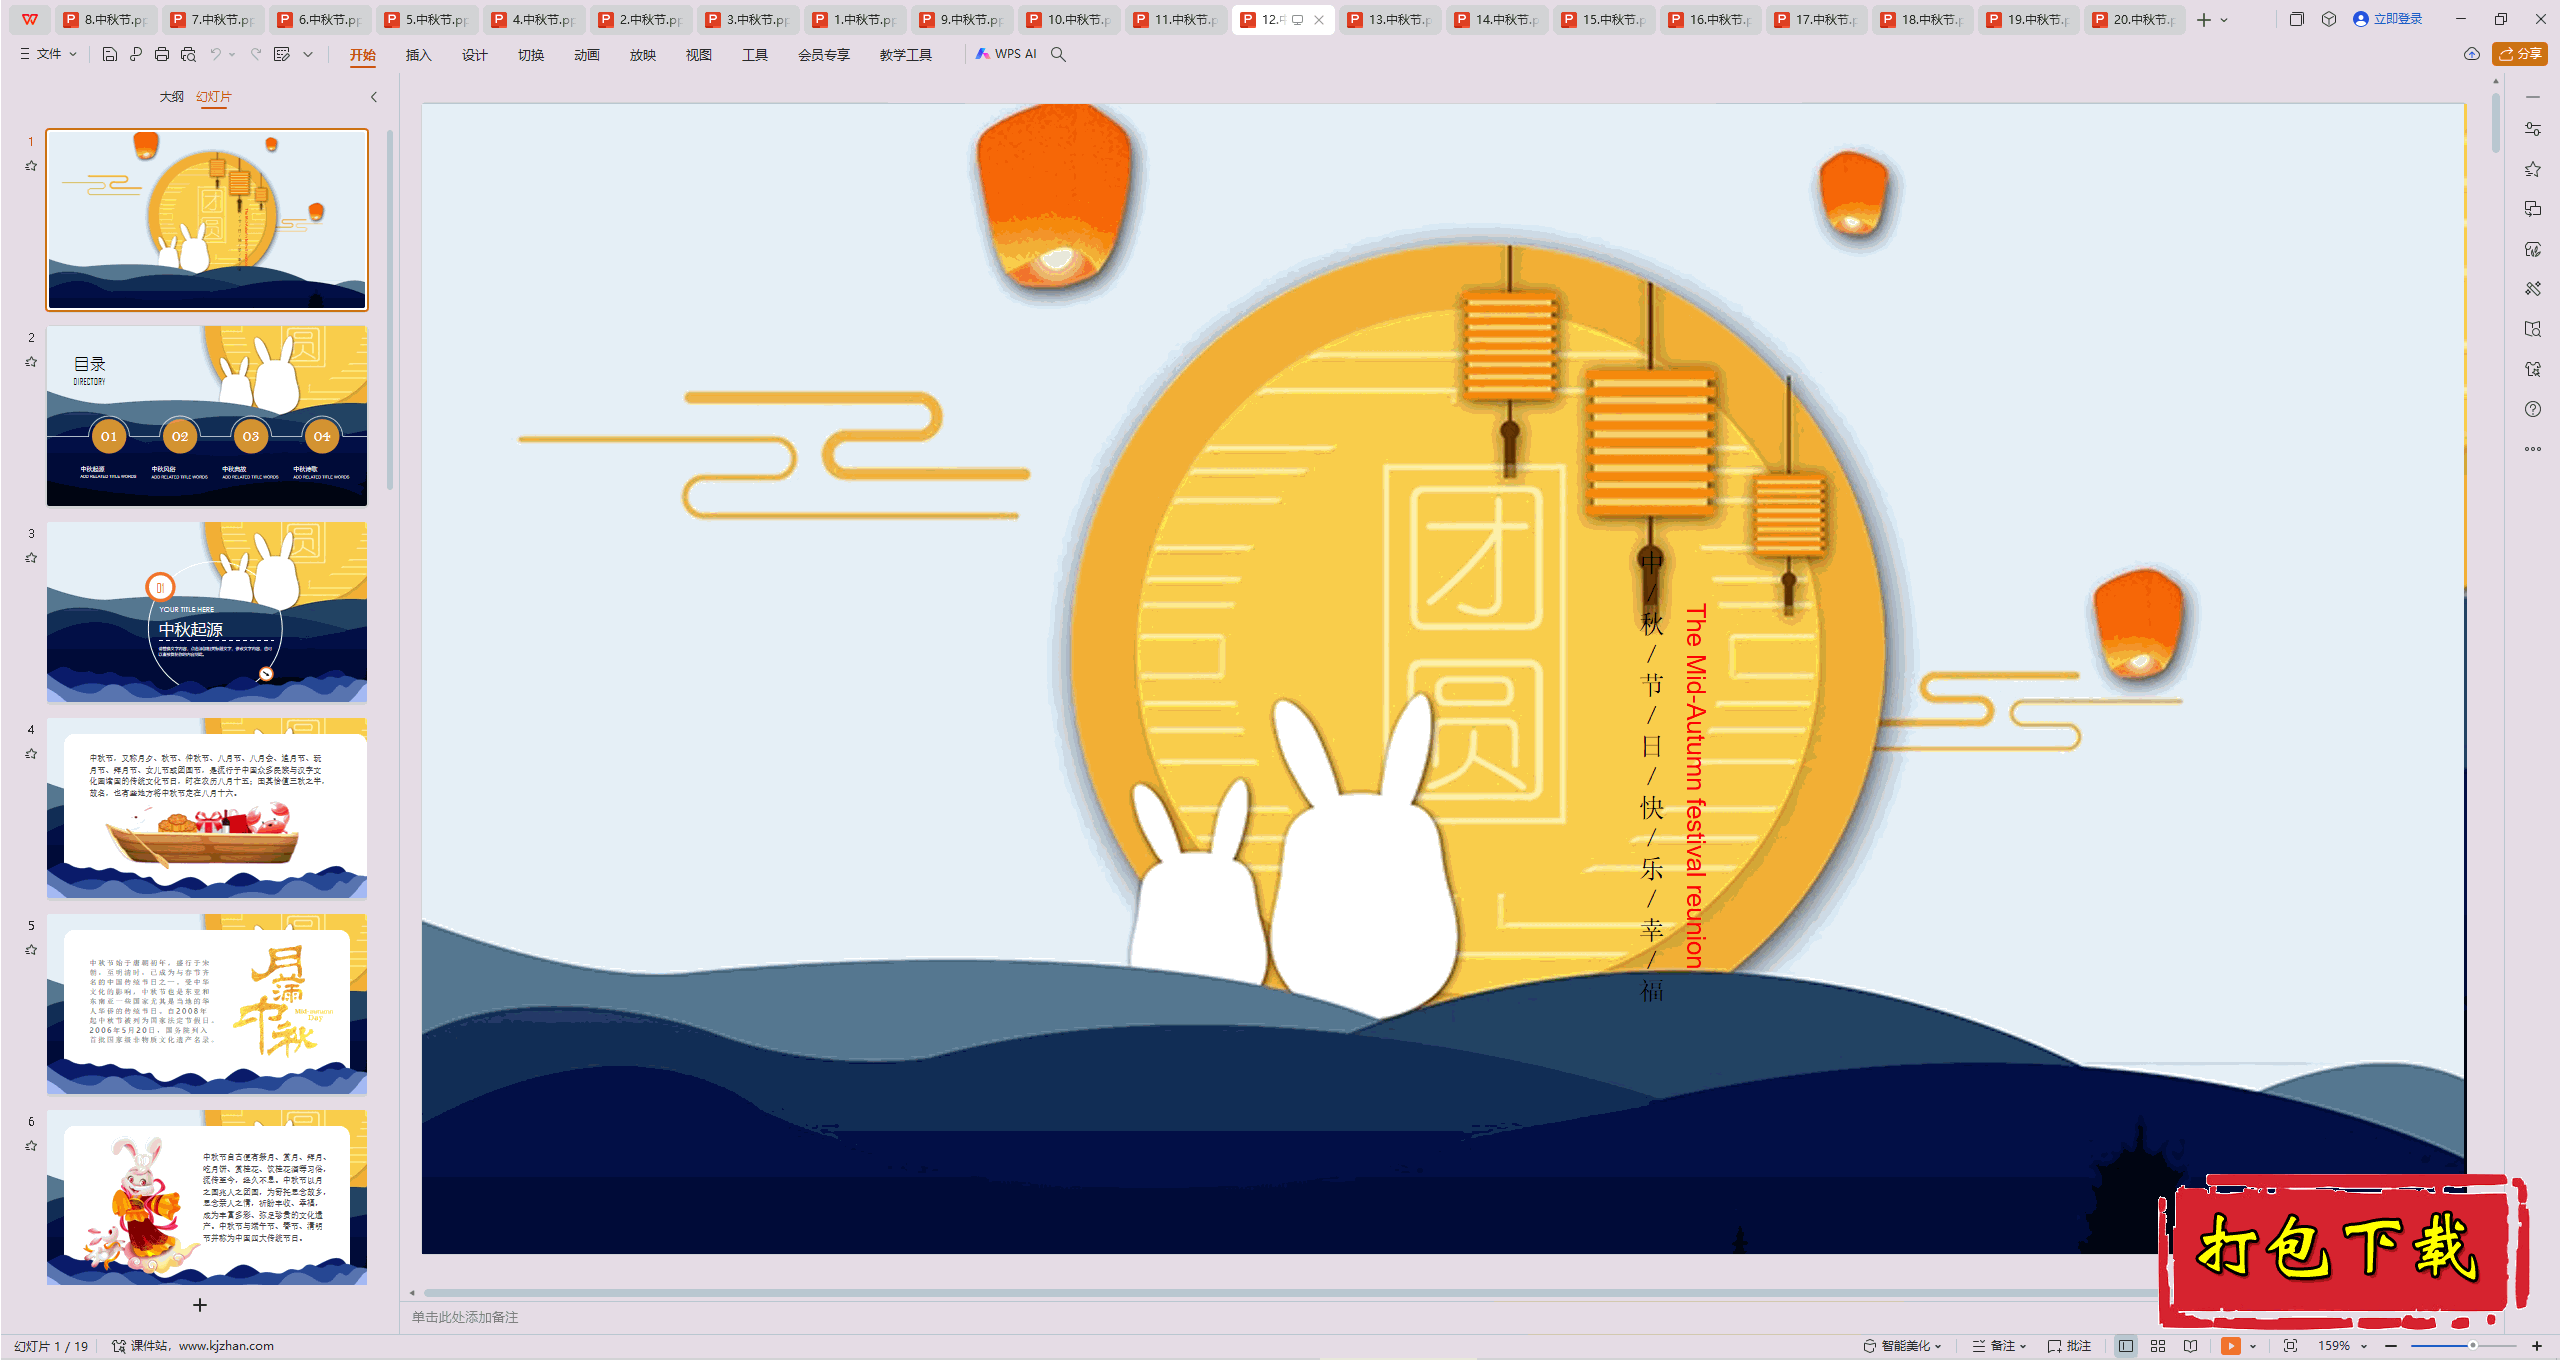Click the Save icon in quick toolbar
2560x1360 pixels.
click(110, 54)
